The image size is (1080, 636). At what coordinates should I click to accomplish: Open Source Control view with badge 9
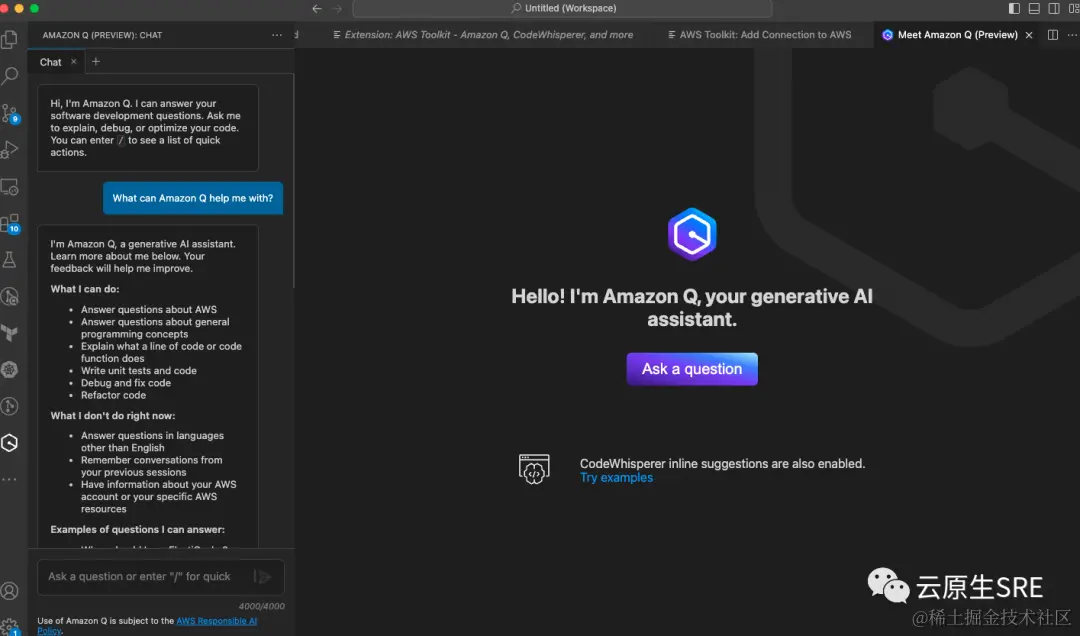[10, 114]
